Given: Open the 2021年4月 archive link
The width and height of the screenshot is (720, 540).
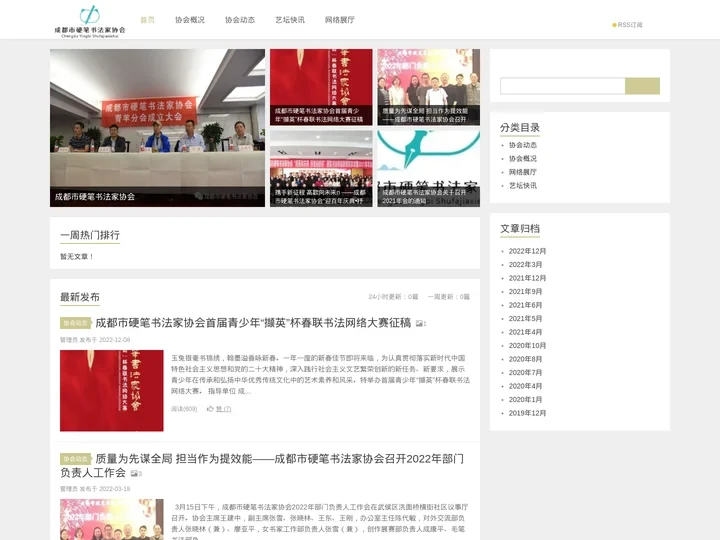Looking at the screenshot, I should 525,332.
